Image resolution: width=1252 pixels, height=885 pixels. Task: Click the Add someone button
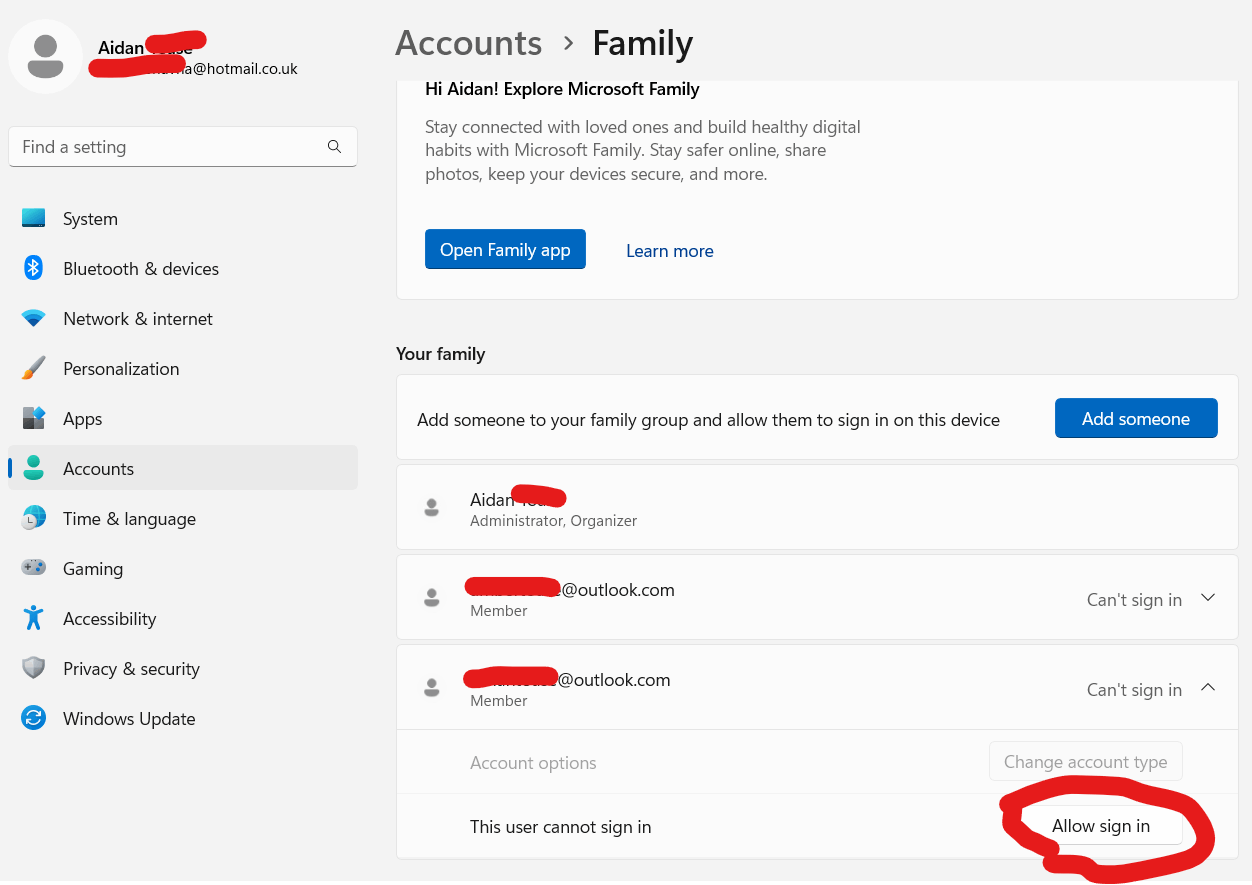(1136, 418)
